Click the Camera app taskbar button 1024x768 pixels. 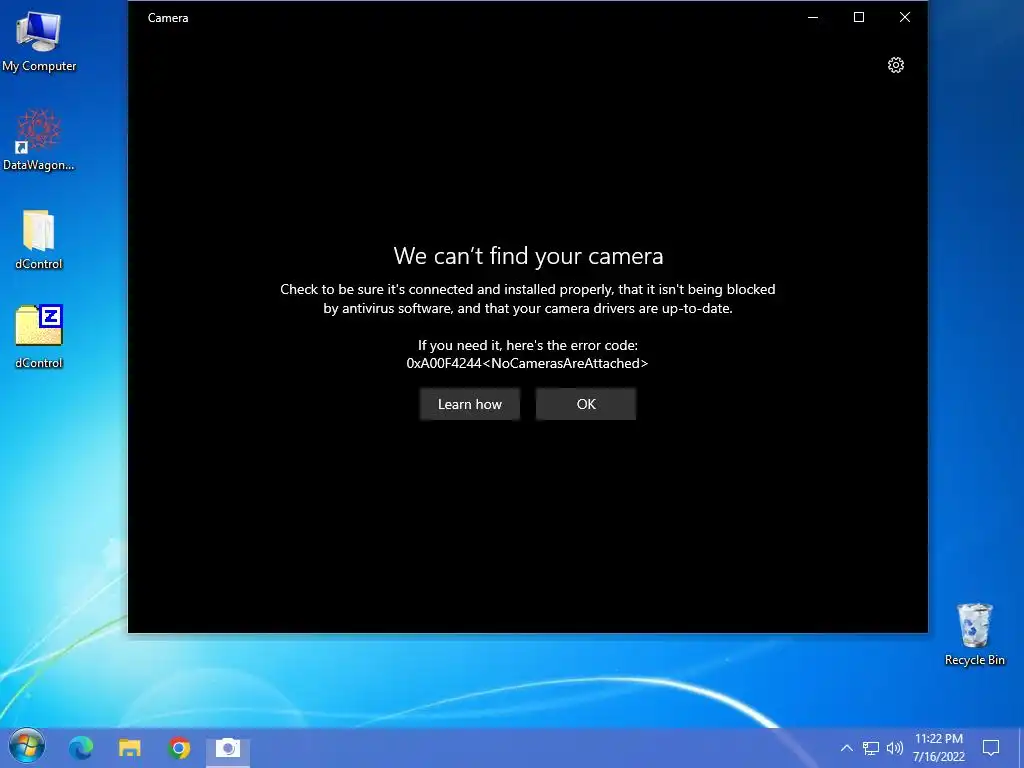point(228,748)
